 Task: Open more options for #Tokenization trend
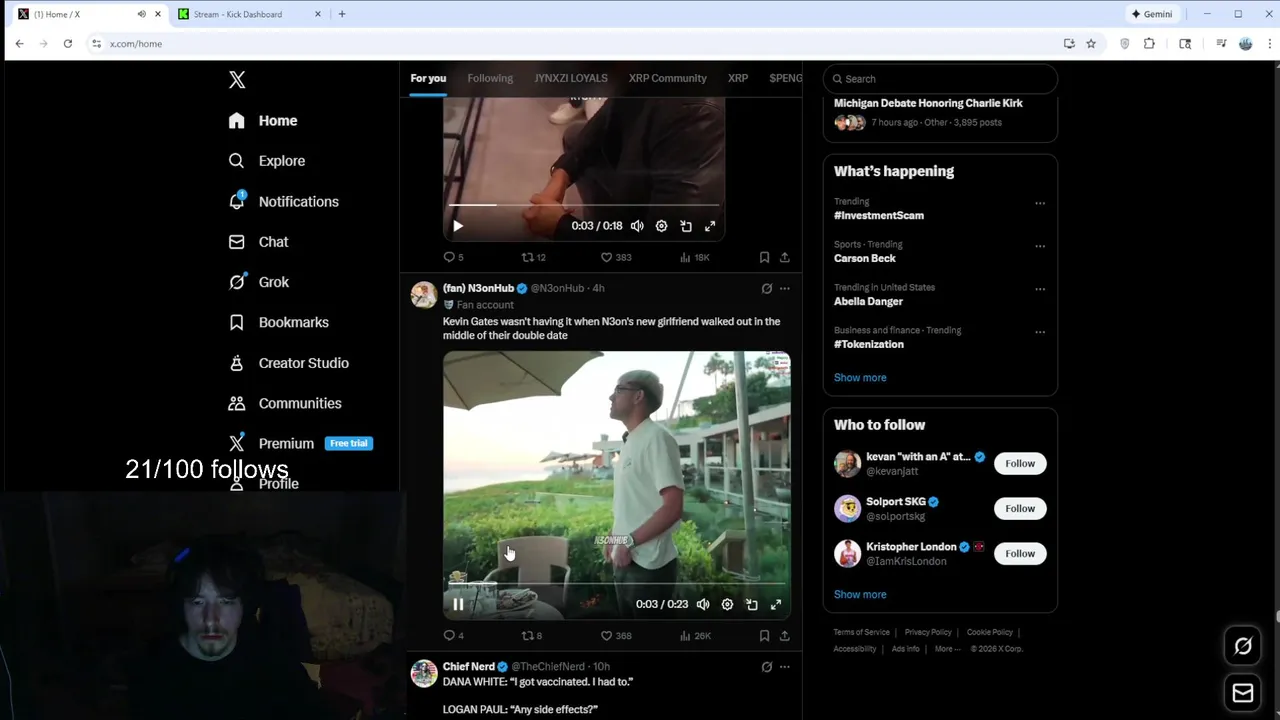pyautogui.click(x=1040, y=332)
